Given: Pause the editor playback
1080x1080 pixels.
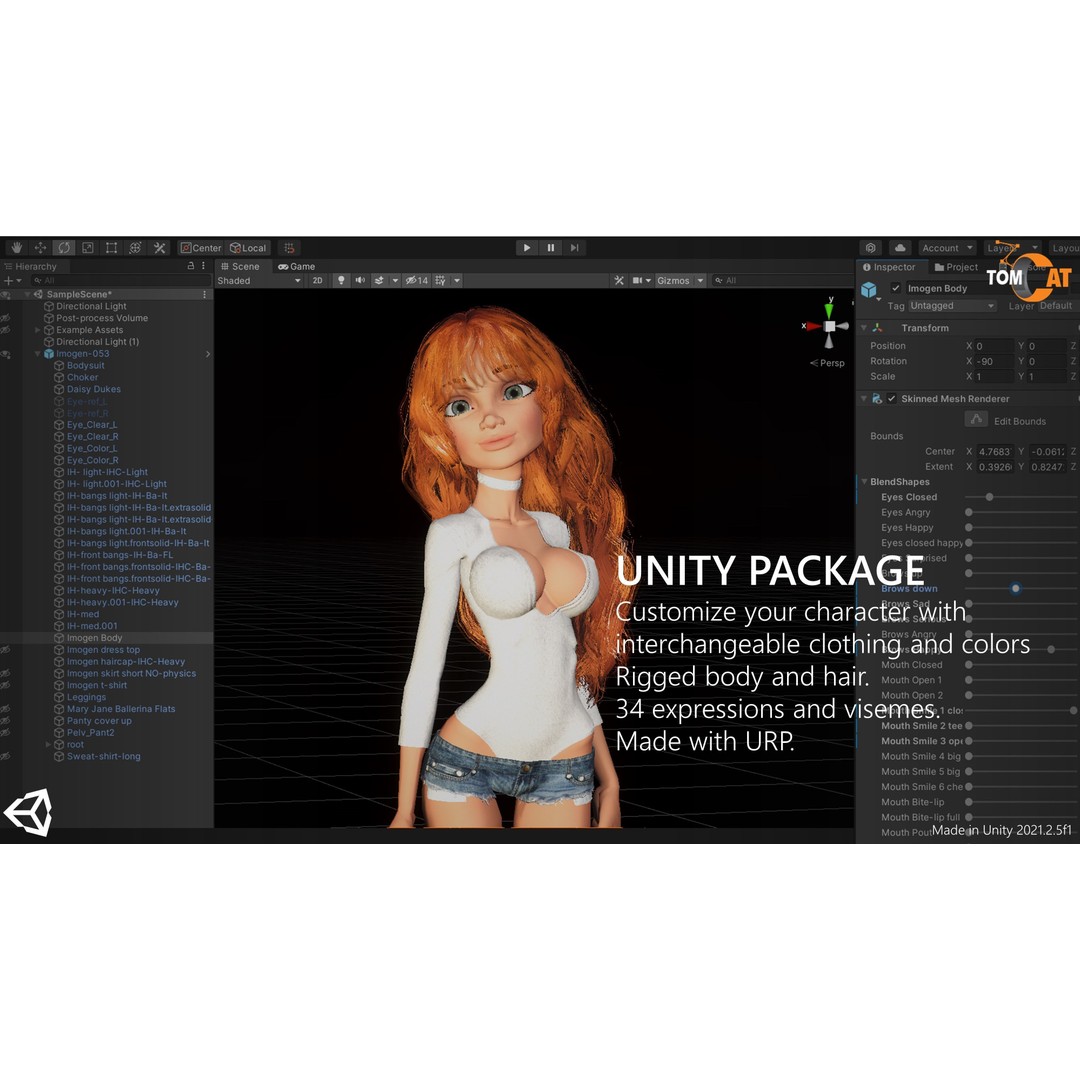Looking at the screenshot, I should pos(550,248).
